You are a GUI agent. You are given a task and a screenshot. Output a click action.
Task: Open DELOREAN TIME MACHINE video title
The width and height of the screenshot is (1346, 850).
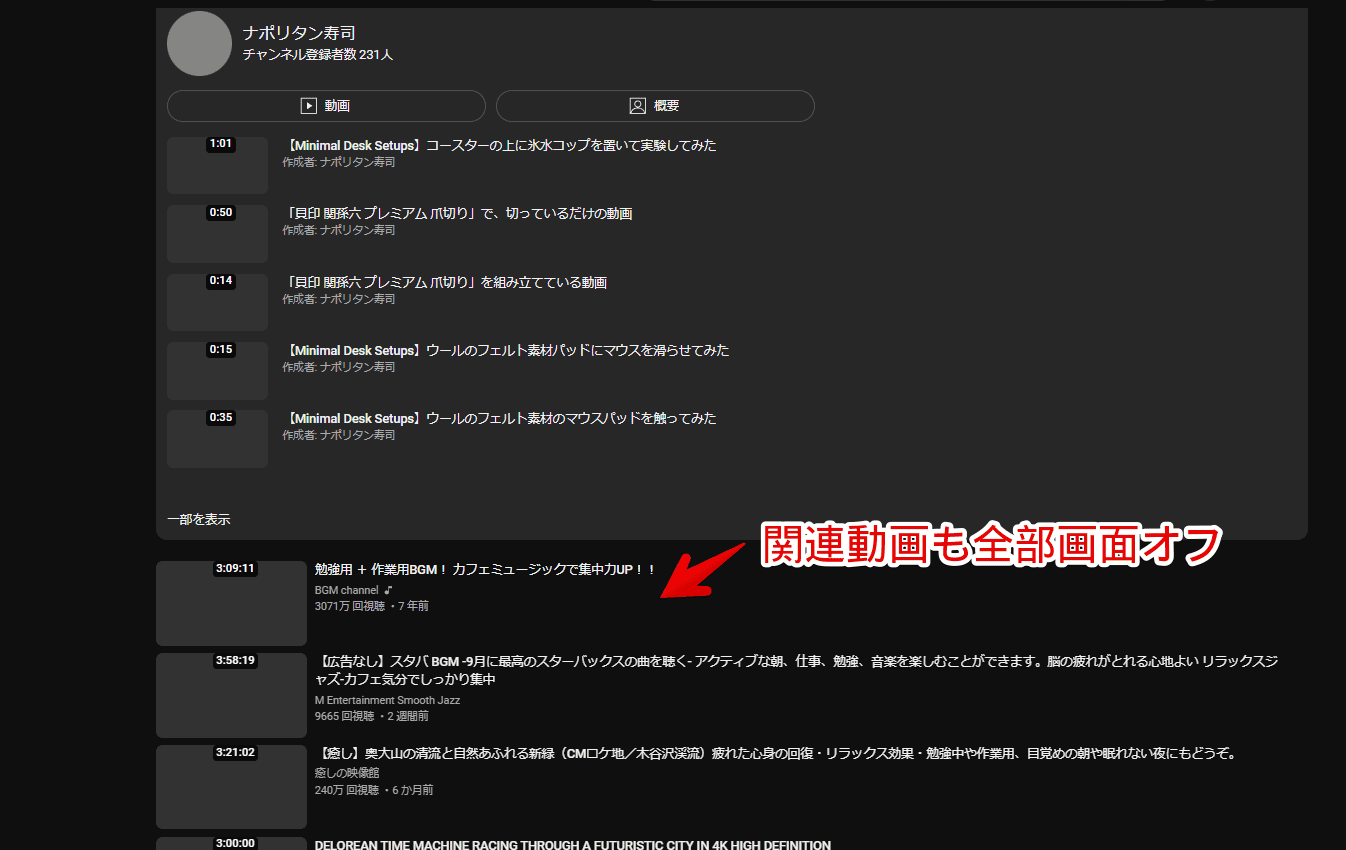click(x=572, y=845)
